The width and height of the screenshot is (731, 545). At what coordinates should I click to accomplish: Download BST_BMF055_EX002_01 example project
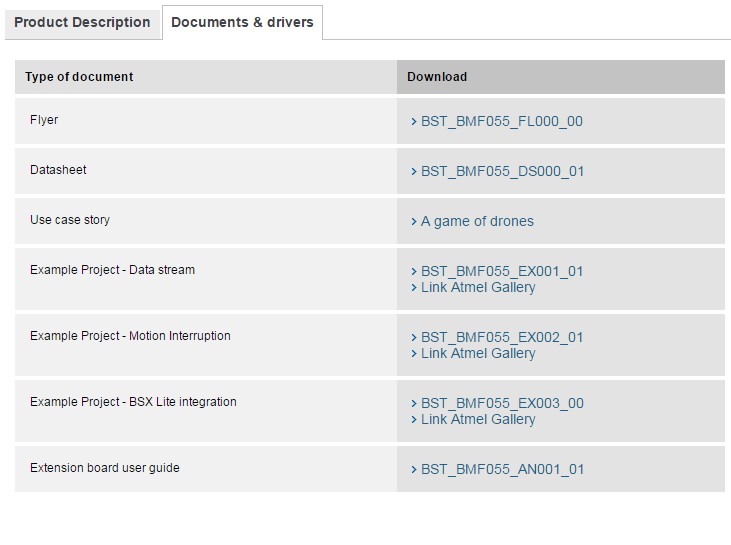coord(502,337)
